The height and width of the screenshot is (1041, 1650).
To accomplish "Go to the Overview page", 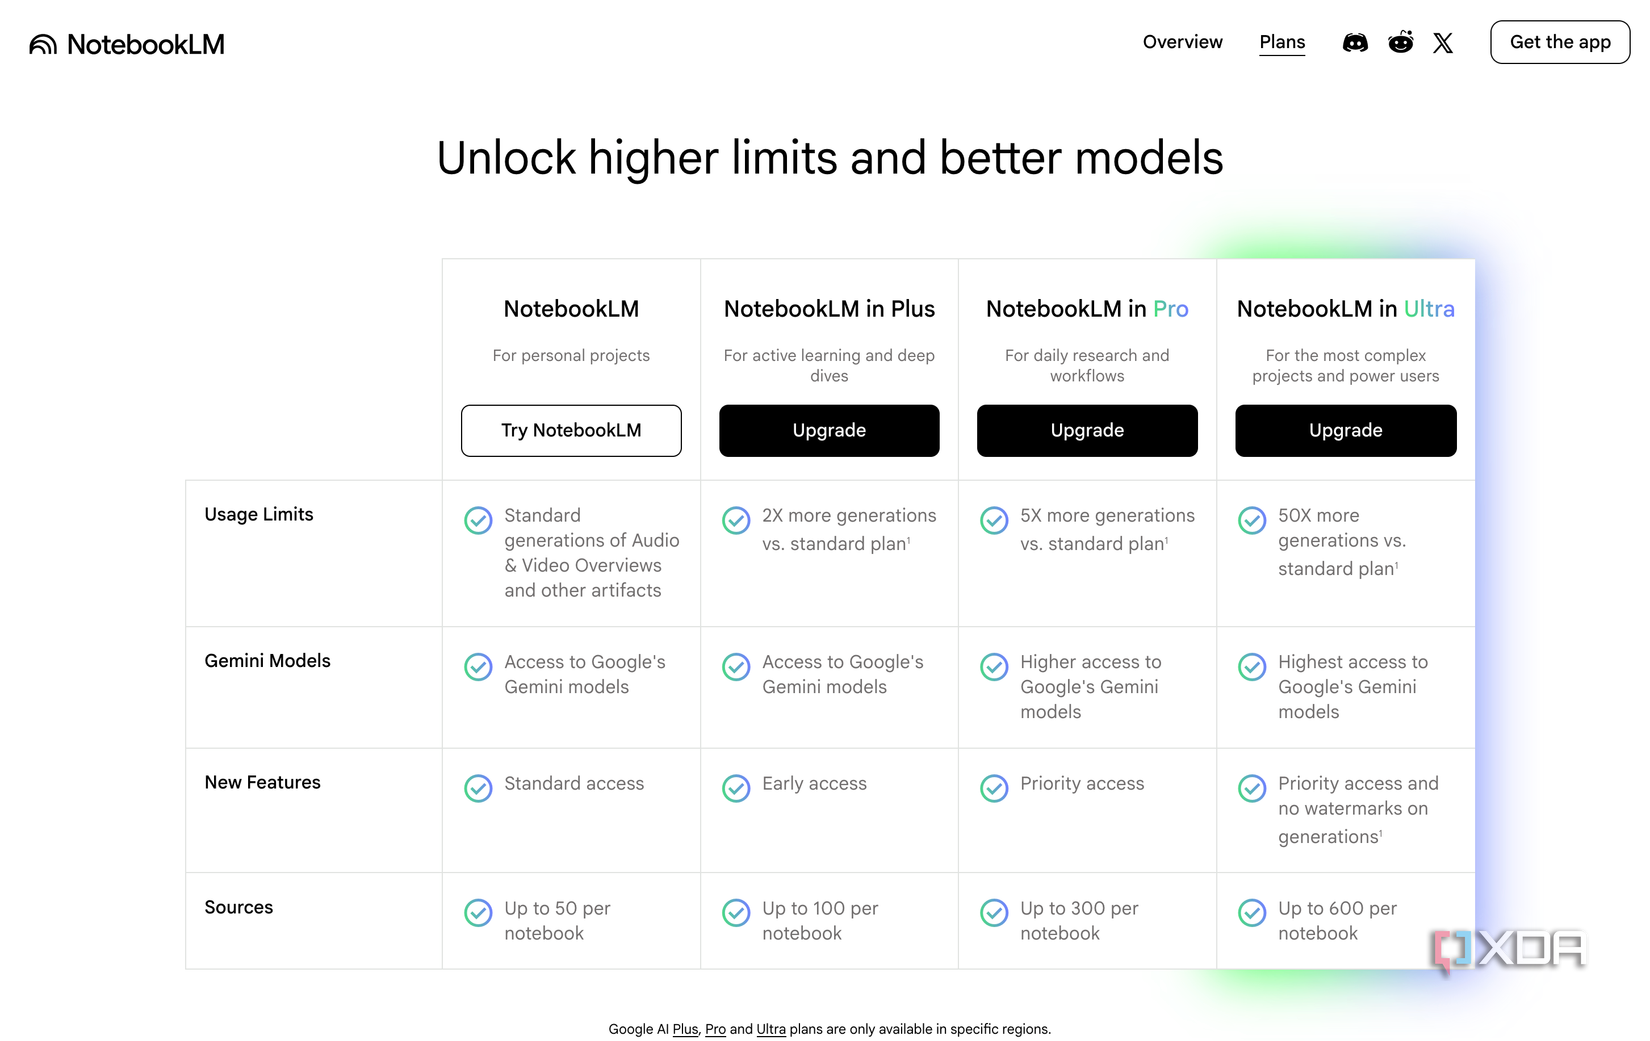I will 1182,42.
